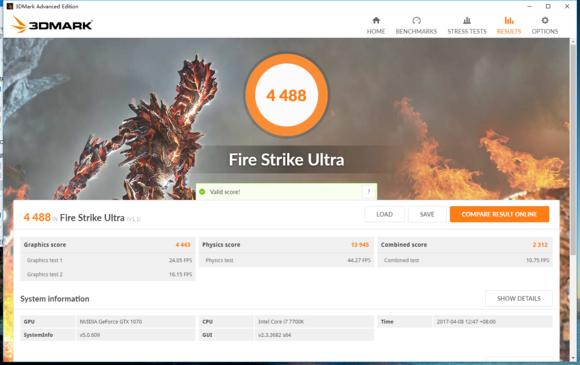The image size is (580, 365).
Task: Click the vertical scrollbar on right edge
Action: tap(574, 200)
